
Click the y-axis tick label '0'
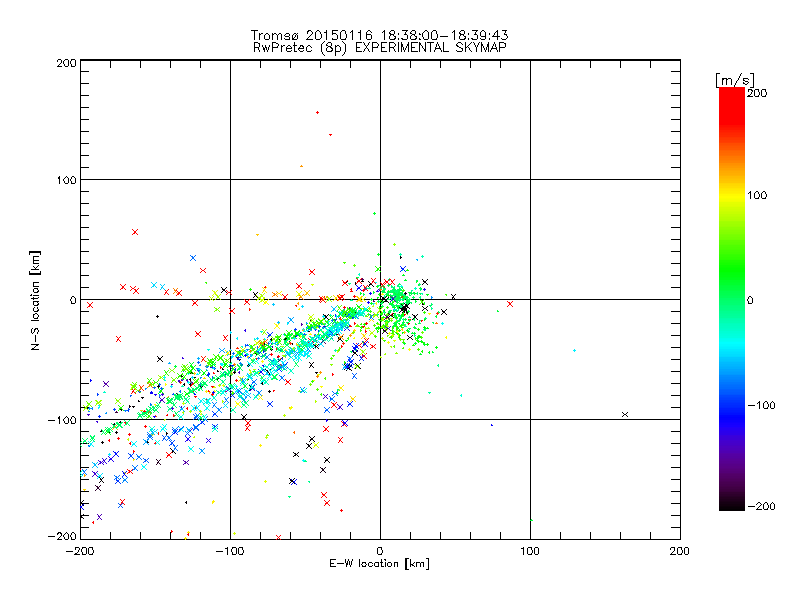73,300
